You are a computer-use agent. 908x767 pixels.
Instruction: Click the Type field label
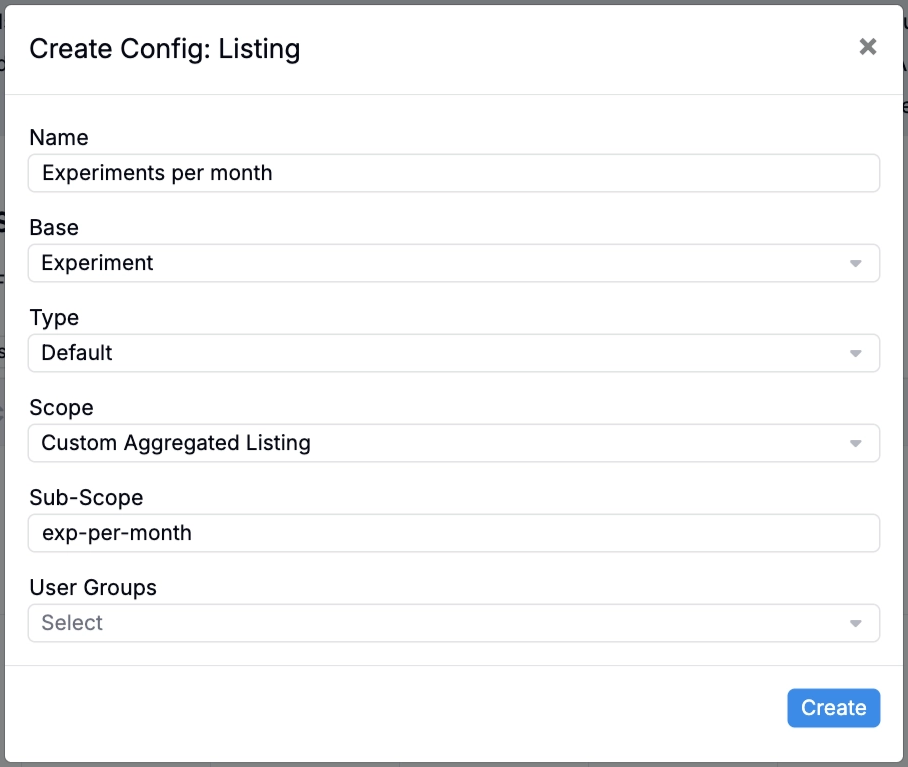pos(54,318)
